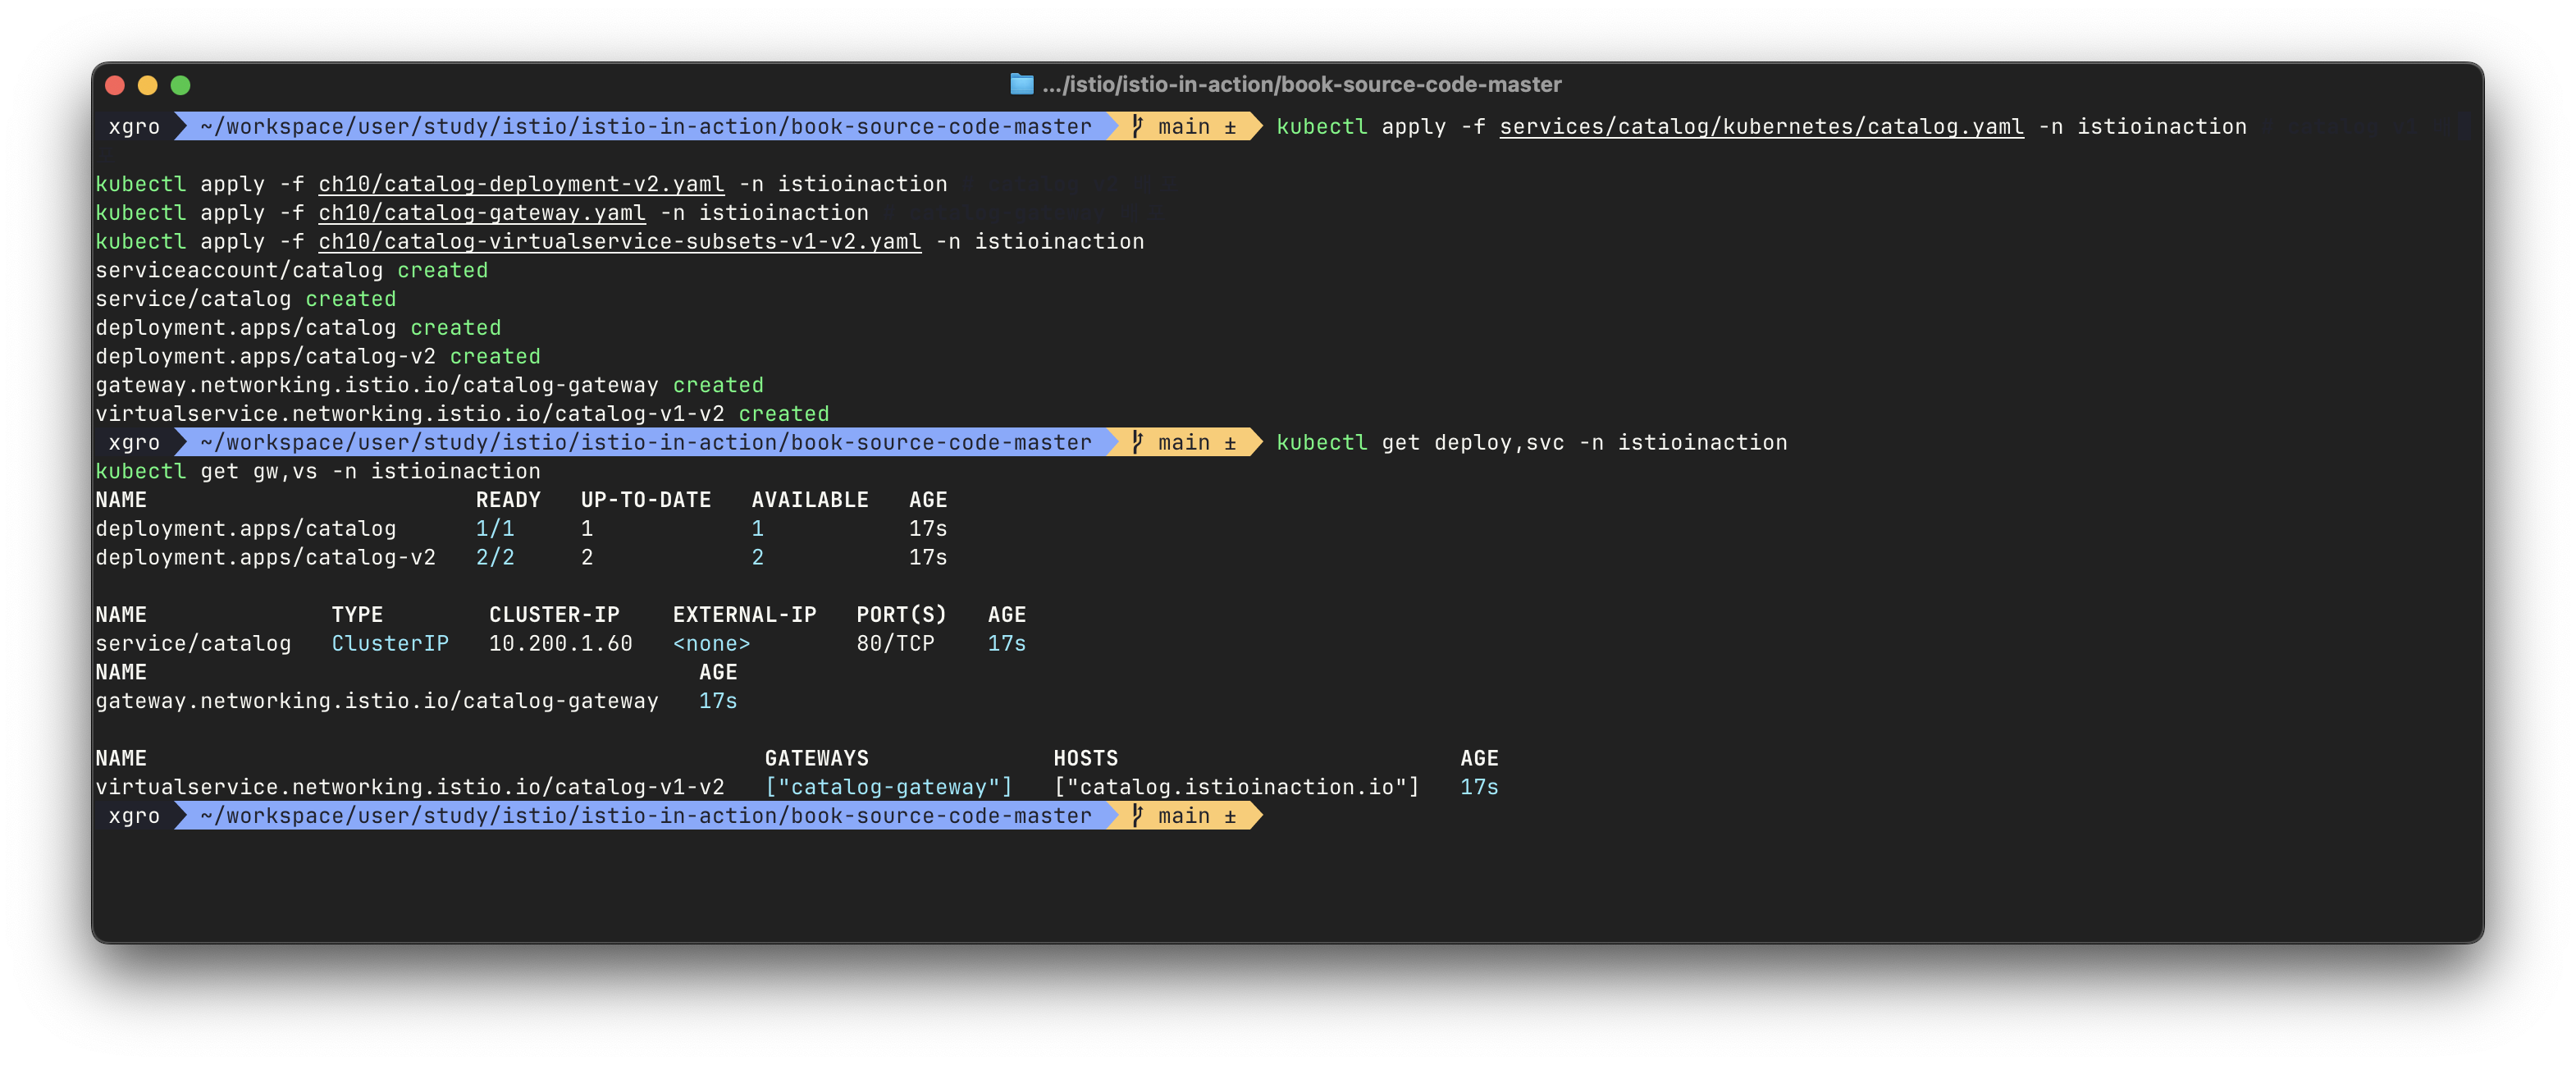
Task: Click ch10/catalog-virtualservice-subsets-v1-v2.yaml path
Action: pyautogui.click(x=620, y=242)
